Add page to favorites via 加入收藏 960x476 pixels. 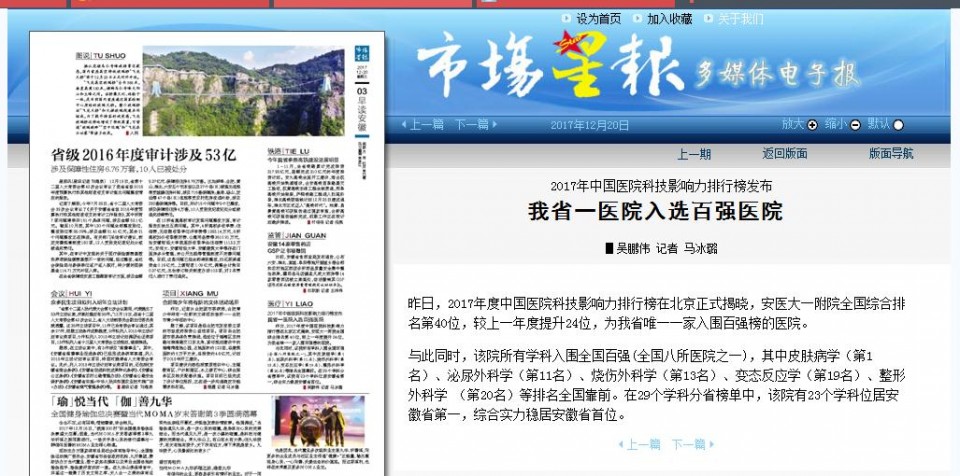pyautogui.click(x=669, y=19)
